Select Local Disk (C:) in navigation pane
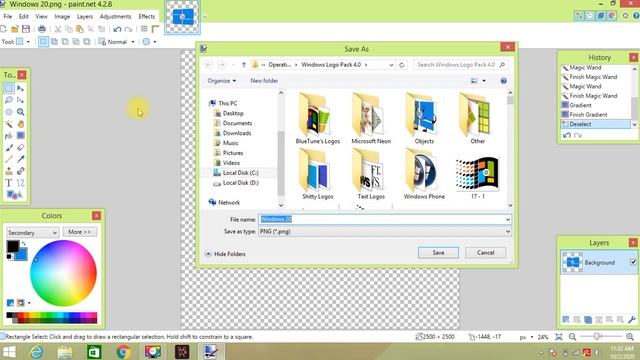This screenshot has height=360, width=640. click(240, 173)
